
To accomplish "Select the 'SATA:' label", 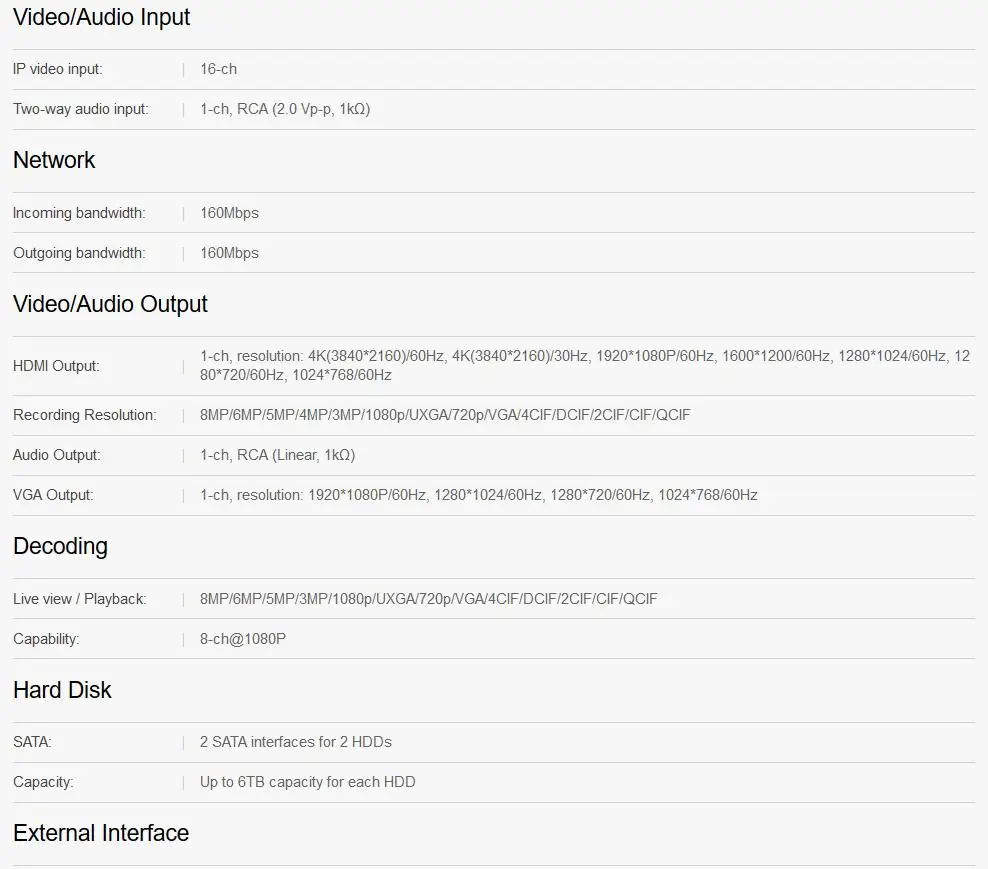I will click(32, 742).
